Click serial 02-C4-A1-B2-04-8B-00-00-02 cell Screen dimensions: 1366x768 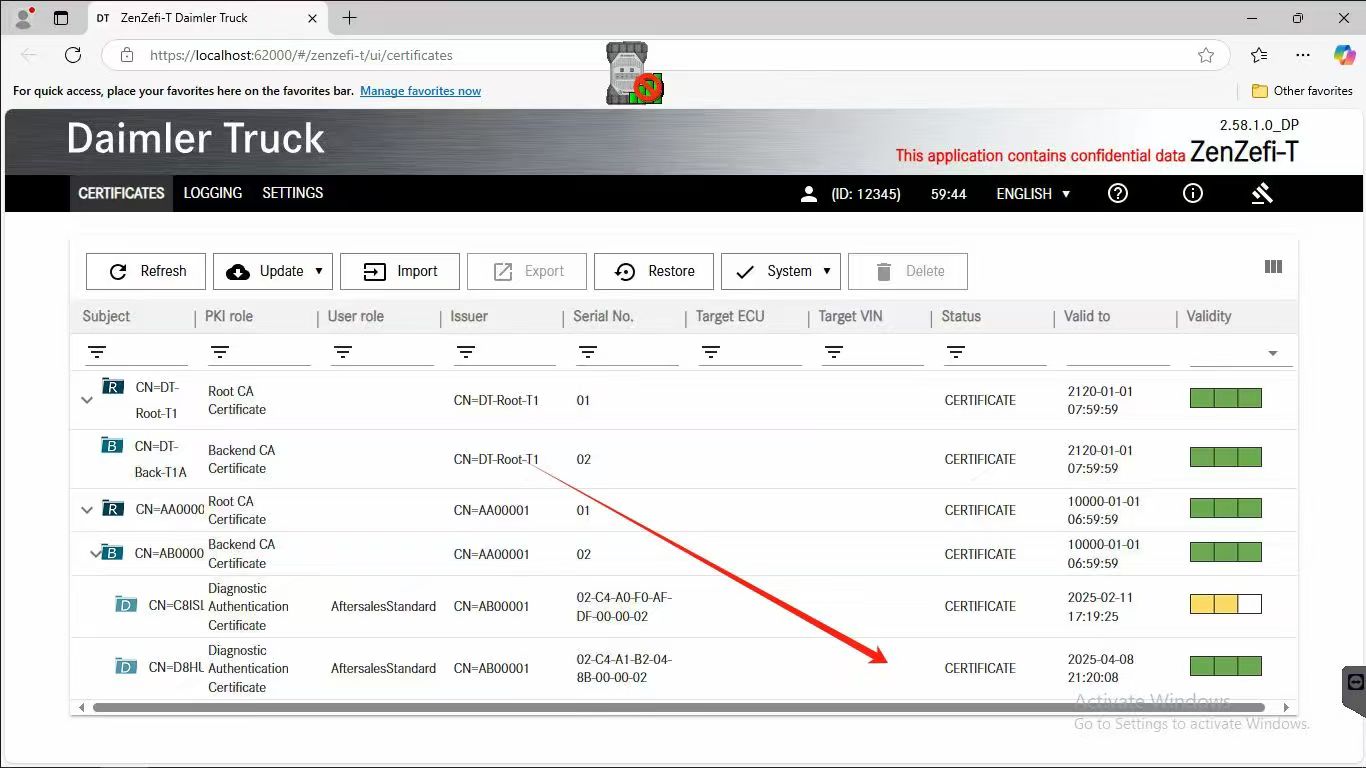point(625,668)
